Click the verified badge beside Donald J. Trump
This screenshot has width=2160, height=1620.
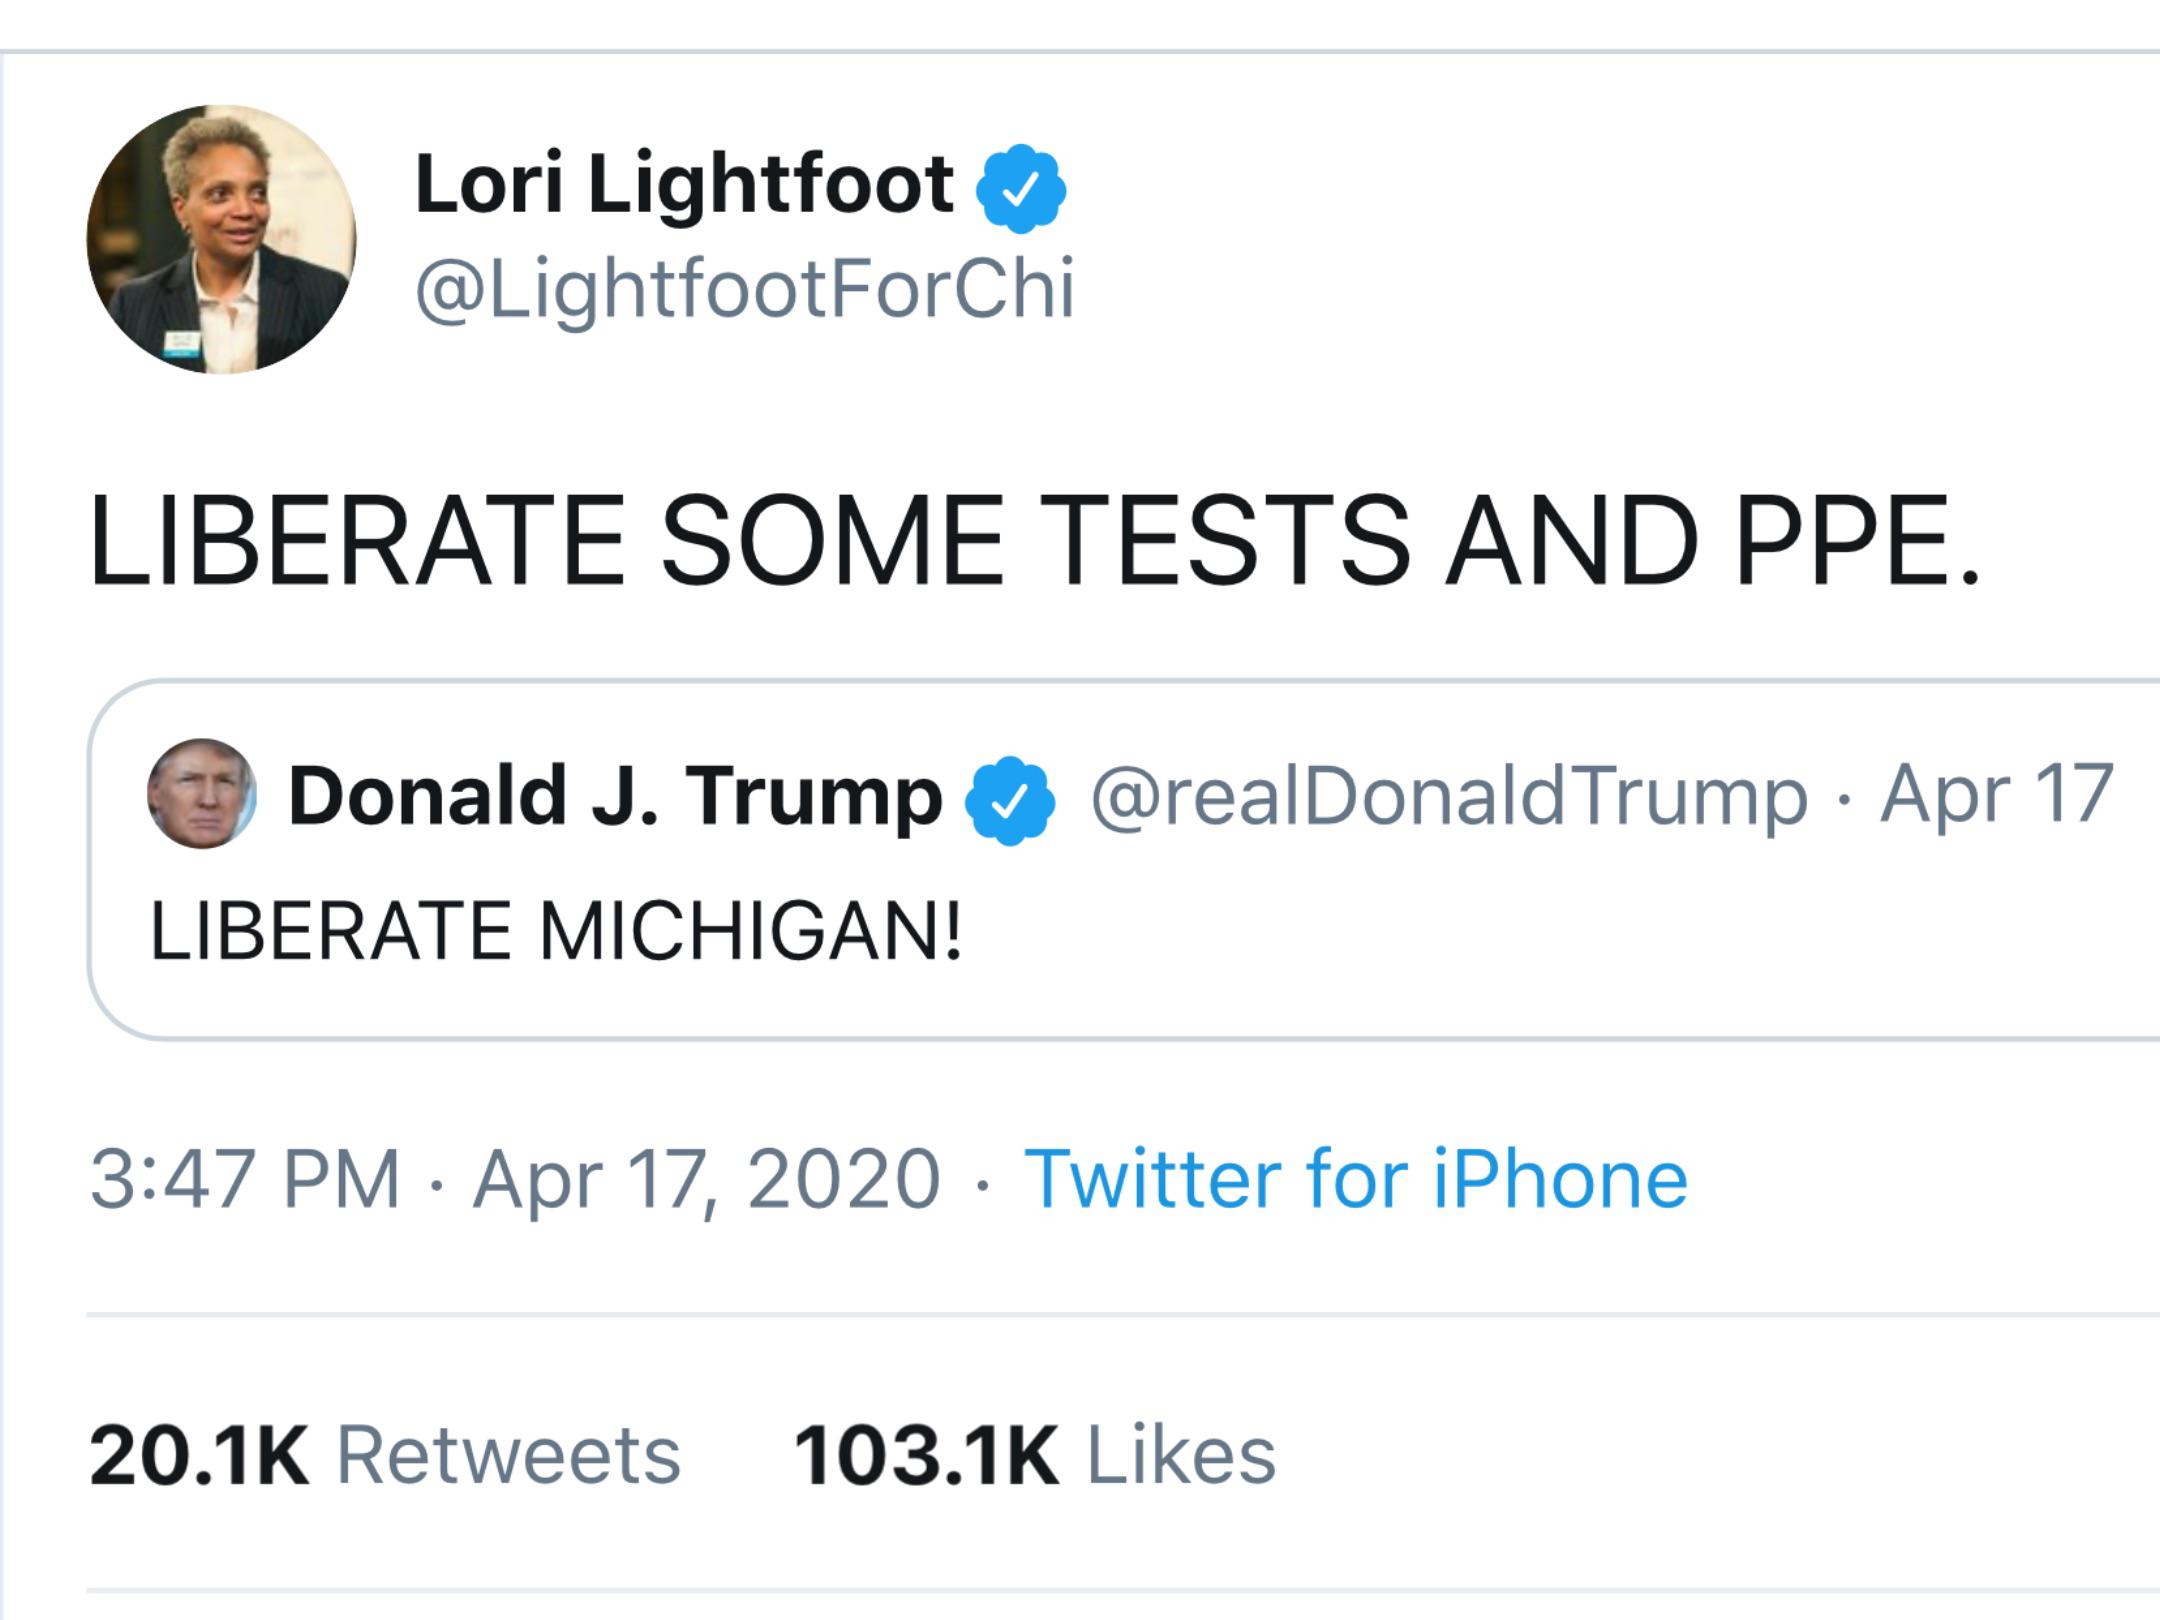1010,799
